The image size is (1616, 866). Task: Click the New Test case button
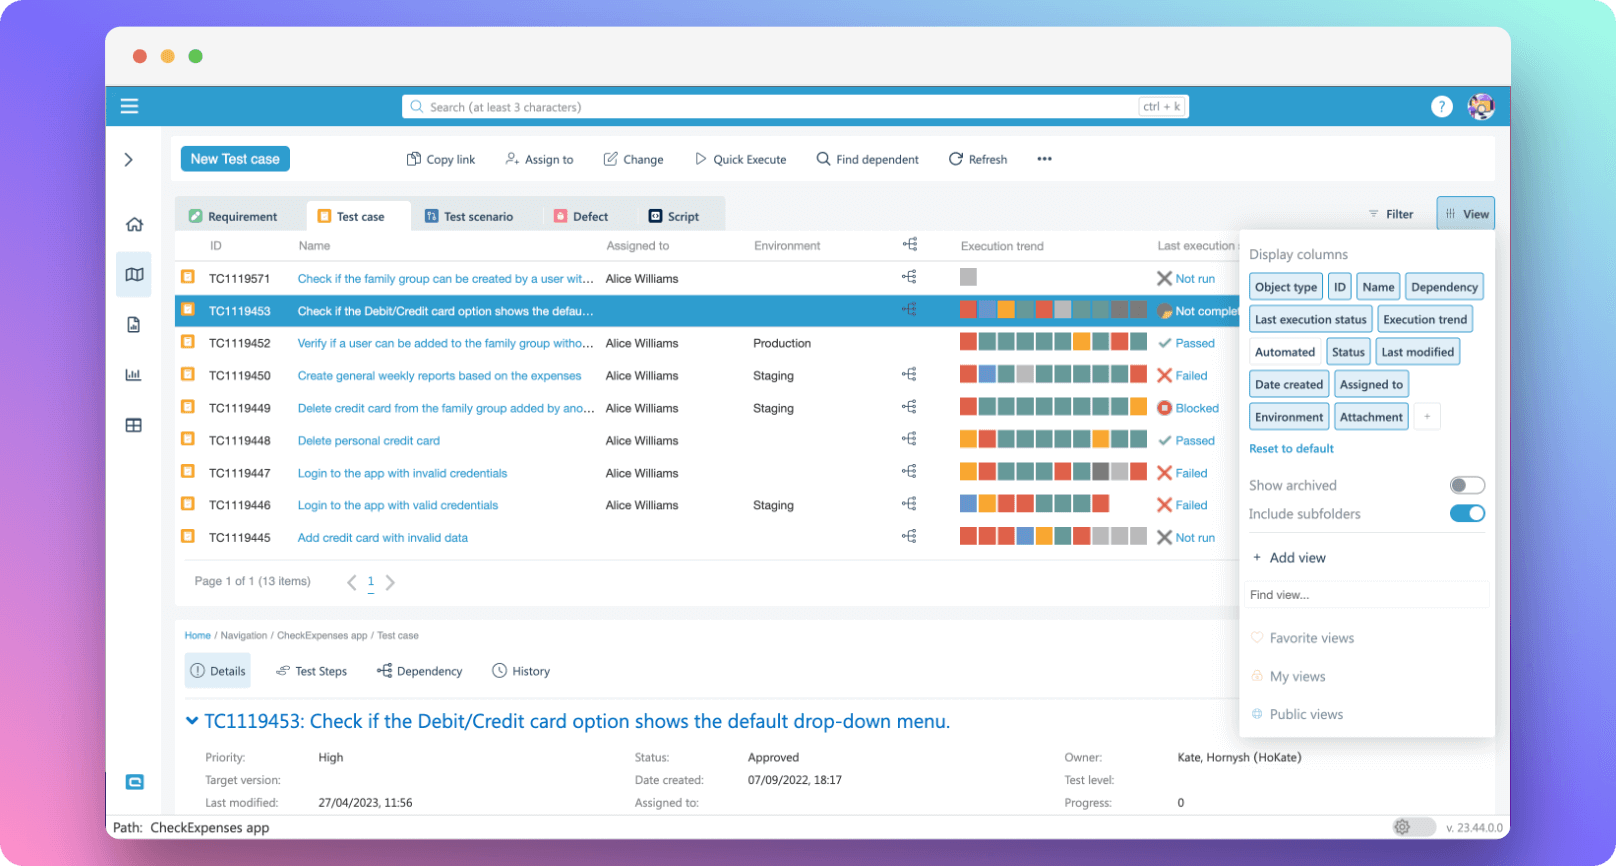235,159
